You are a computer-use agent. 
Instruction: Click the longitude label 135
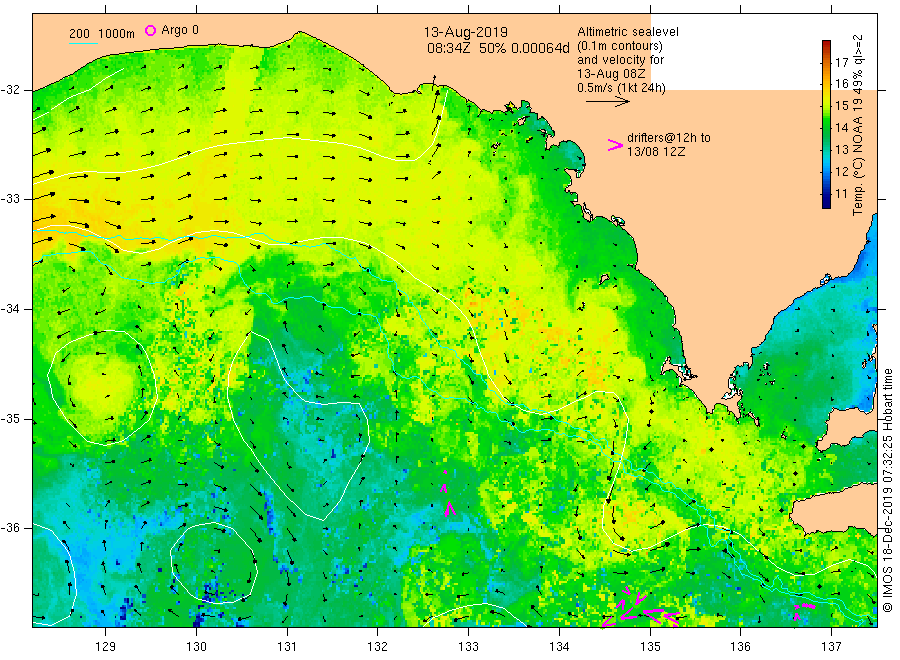pyautogui.click(x=650, y=647)
